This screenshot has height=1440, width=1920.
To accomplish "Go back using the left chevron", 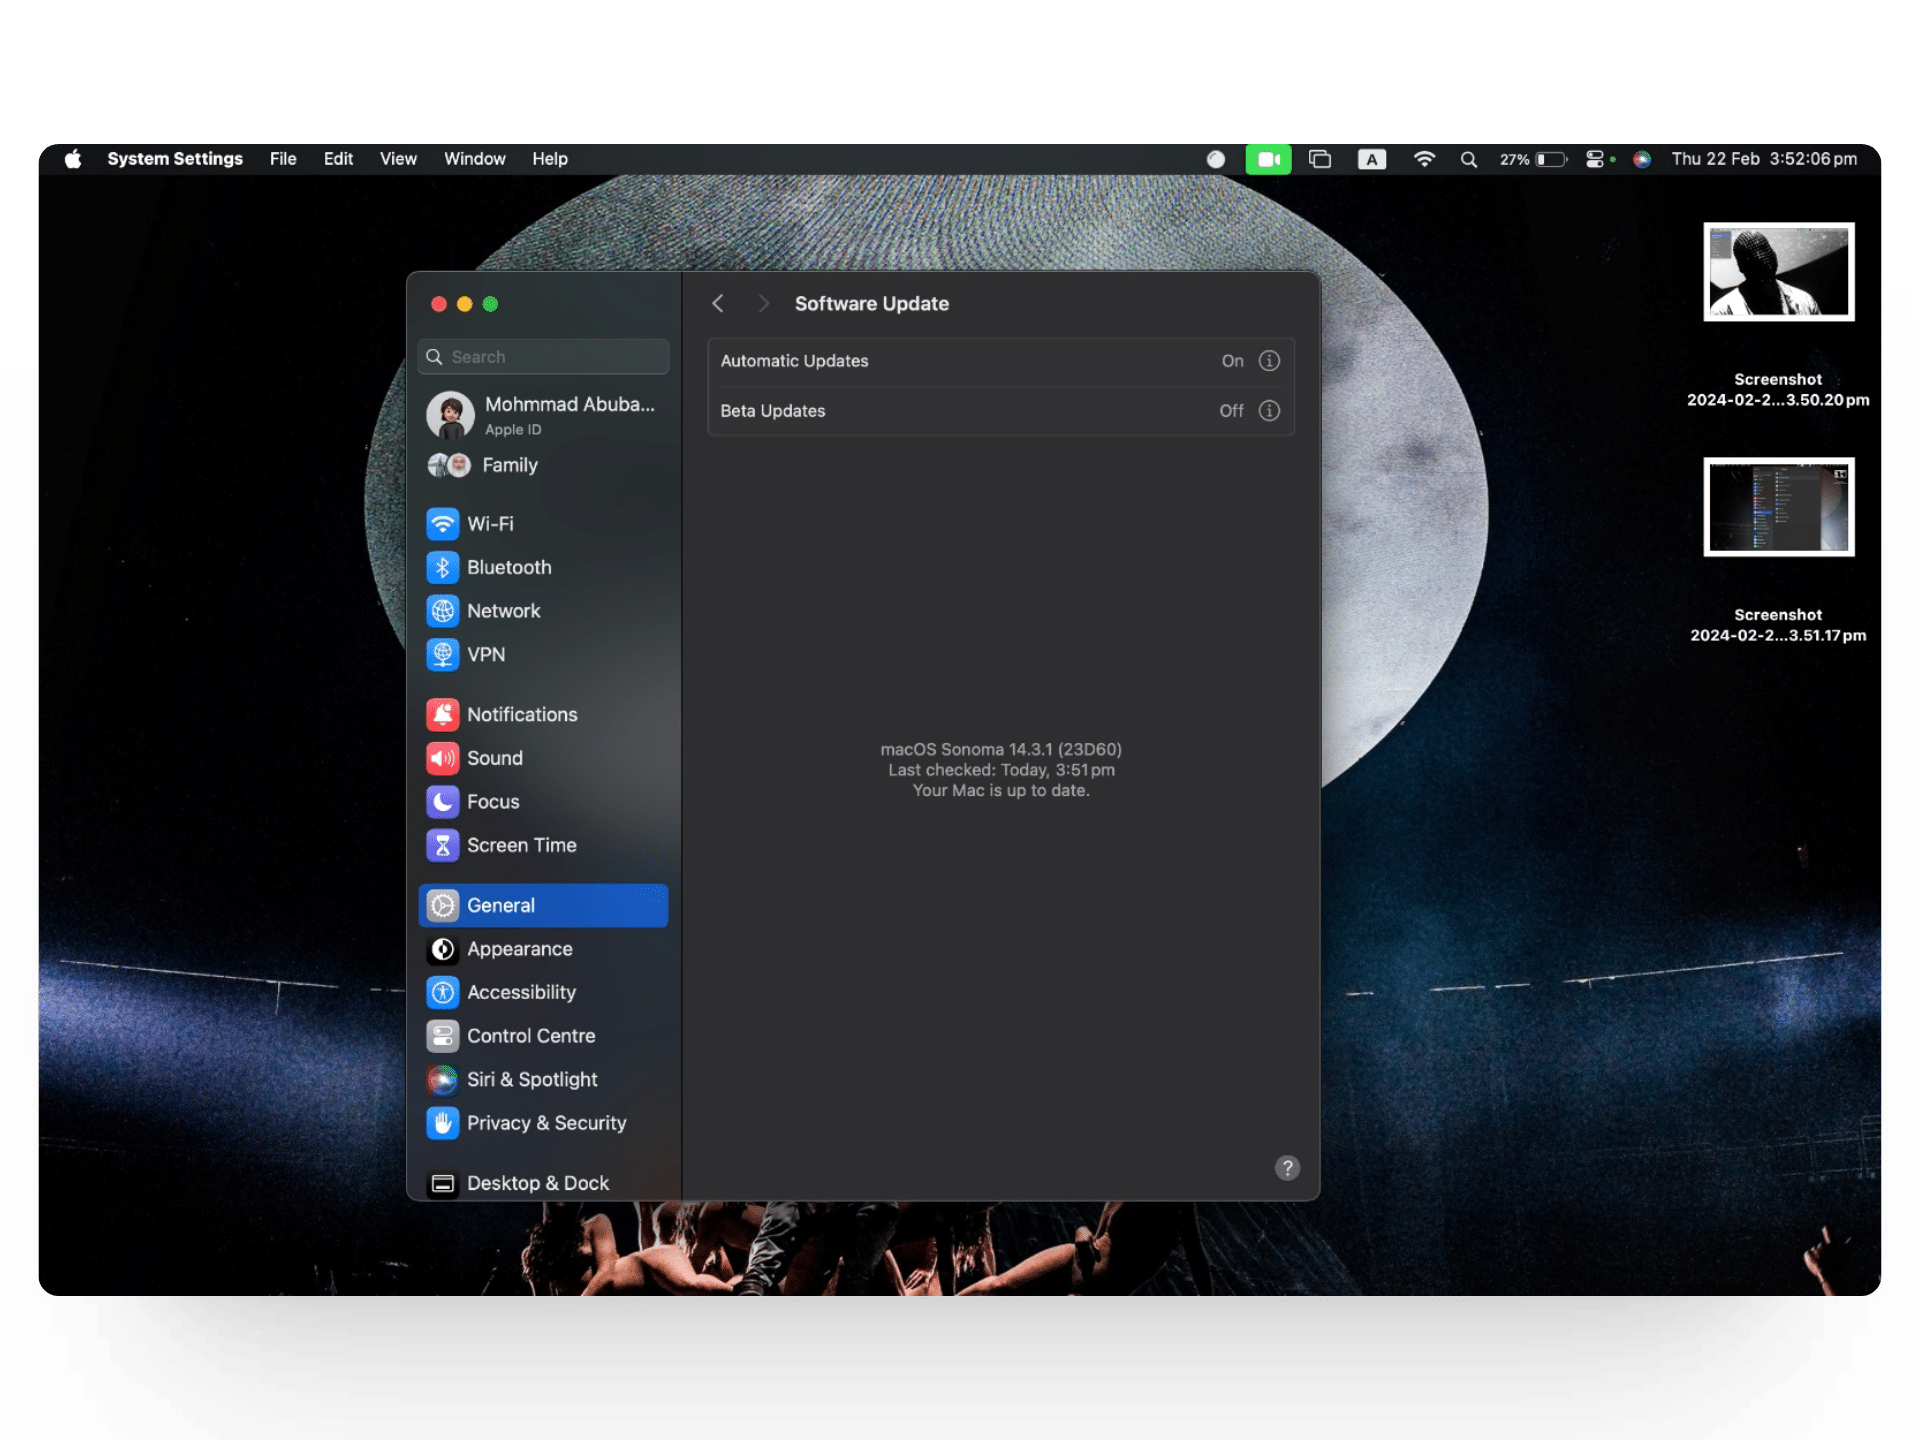I will point(718,303).
